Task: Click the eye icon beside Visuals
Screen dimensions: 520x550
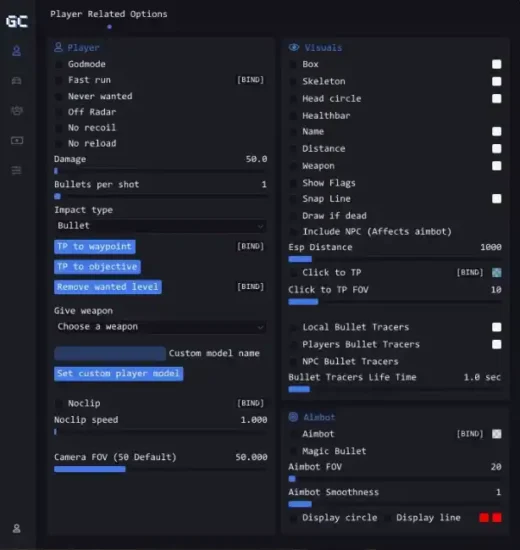Action: click(x=294, y=47)
